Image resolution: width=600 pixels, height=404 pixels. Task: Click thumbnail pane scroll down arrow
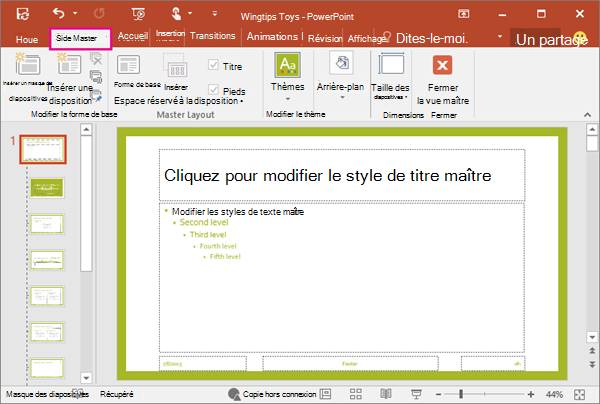(86, 378)
